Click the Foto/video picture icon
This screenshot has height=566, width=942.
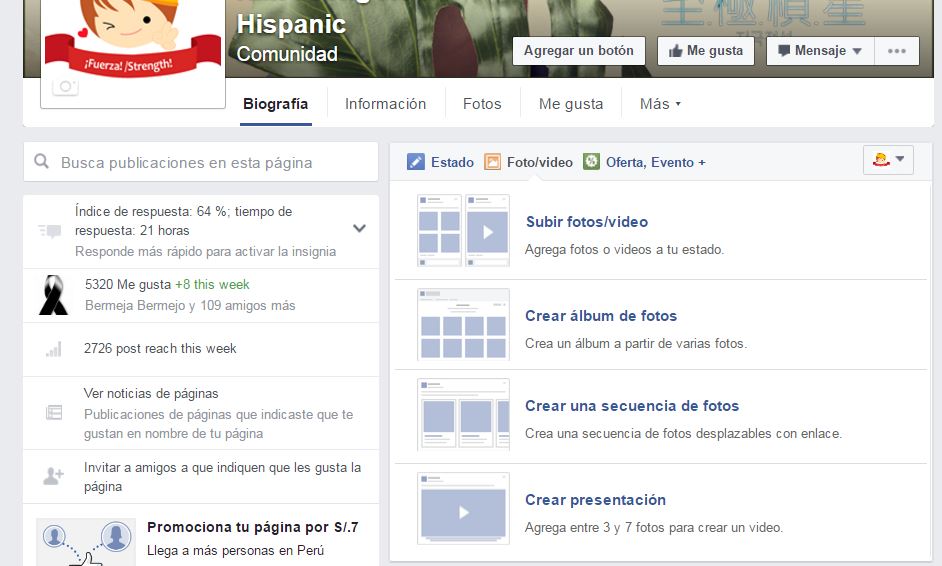click(493, 162)
